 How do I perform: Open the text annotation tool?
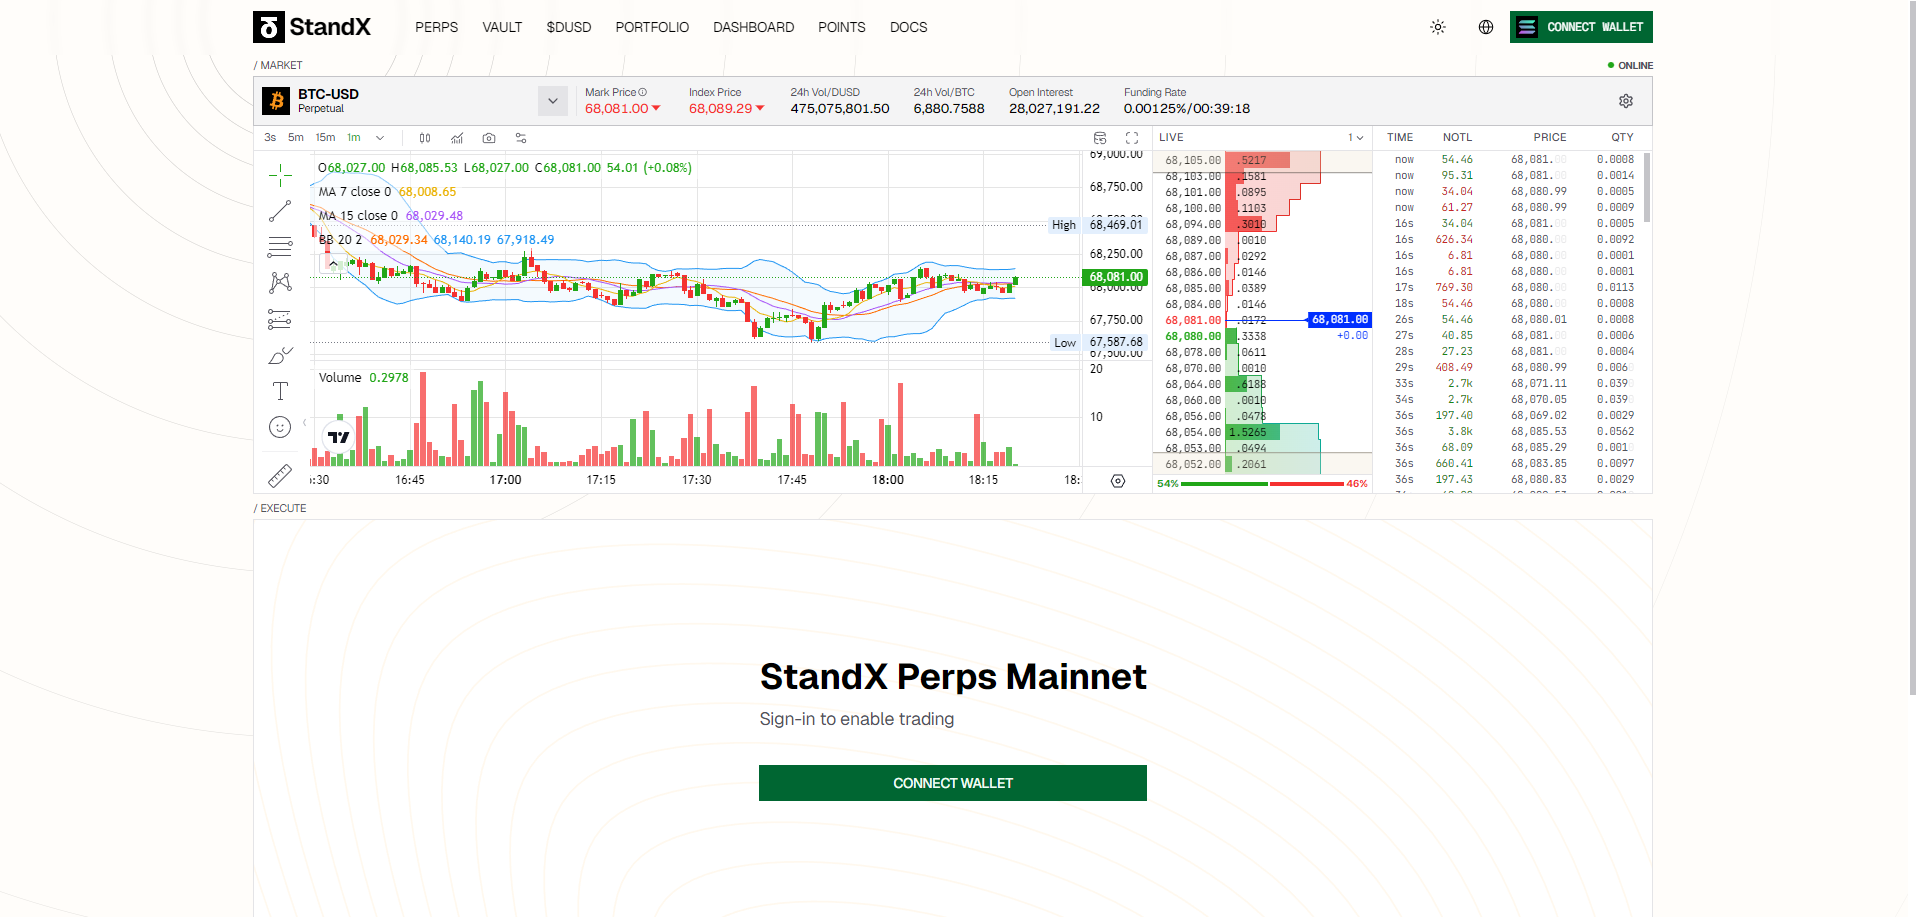(280, 391)
